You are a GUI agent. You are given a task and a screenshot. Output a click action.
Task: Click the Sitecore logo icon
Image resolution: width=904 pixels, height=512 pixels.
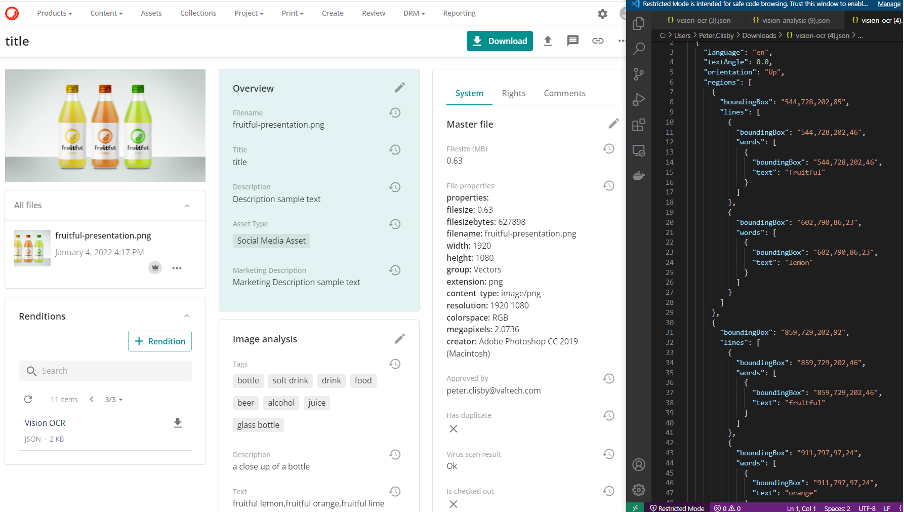[12, 13]
